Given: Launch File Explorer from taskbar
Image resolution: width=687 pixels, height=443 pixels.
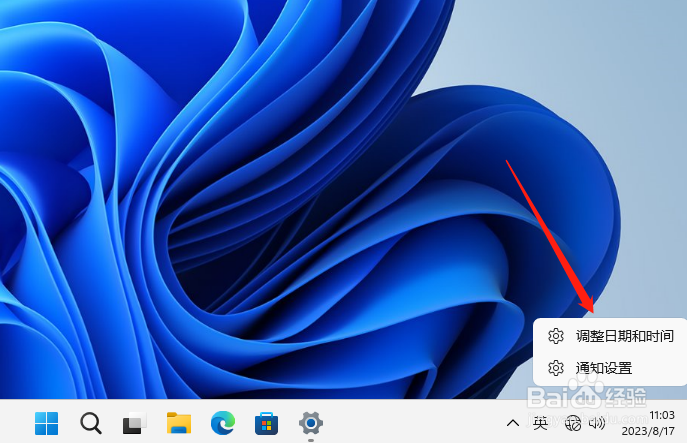Looking at the screenshot, I should [179, 423].
